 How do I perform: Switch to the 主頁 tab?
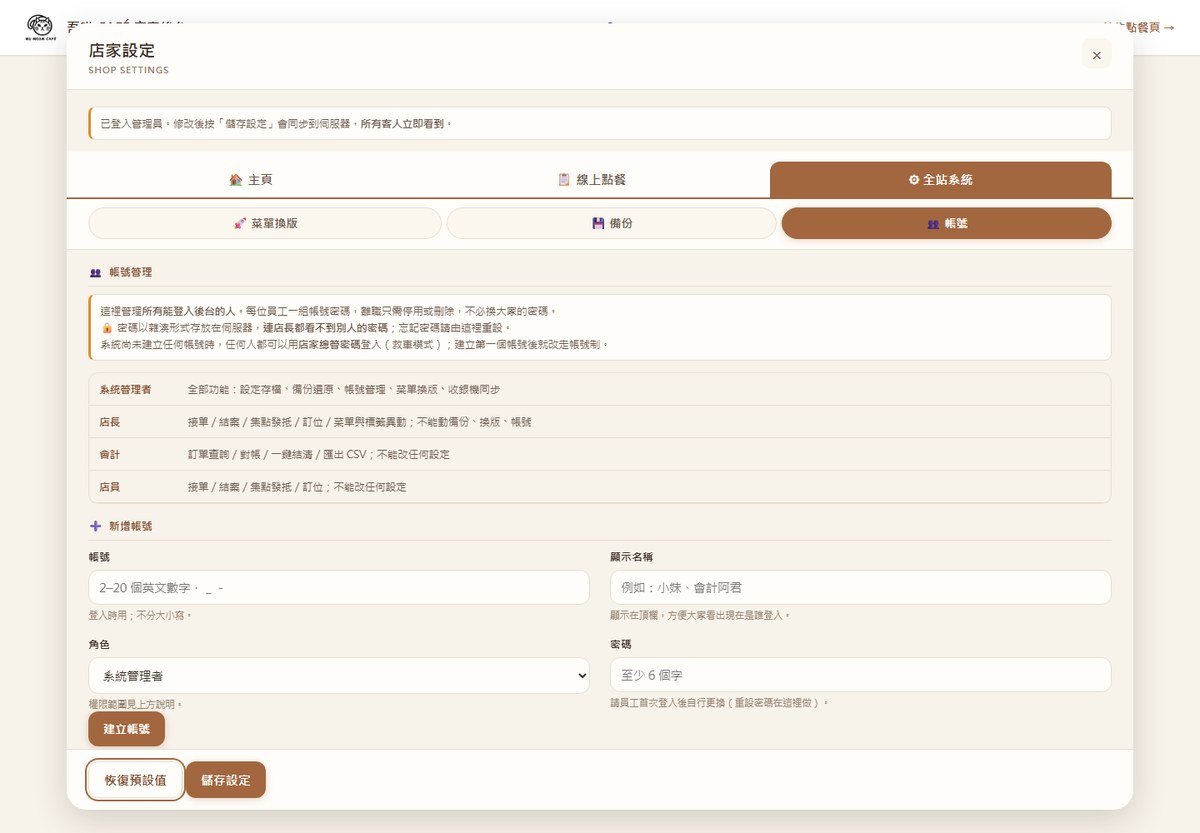coord(250,180)
